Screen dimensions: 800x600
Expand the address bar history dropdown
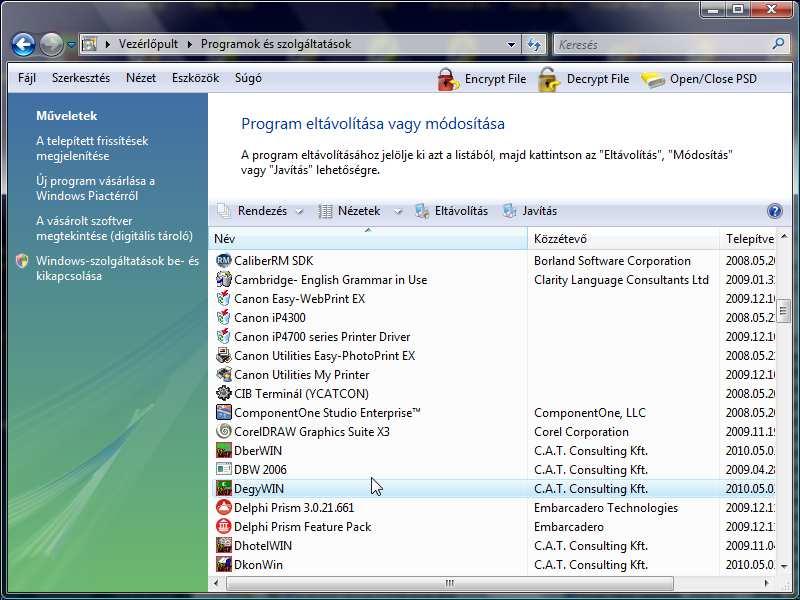[x=511, y=44]
